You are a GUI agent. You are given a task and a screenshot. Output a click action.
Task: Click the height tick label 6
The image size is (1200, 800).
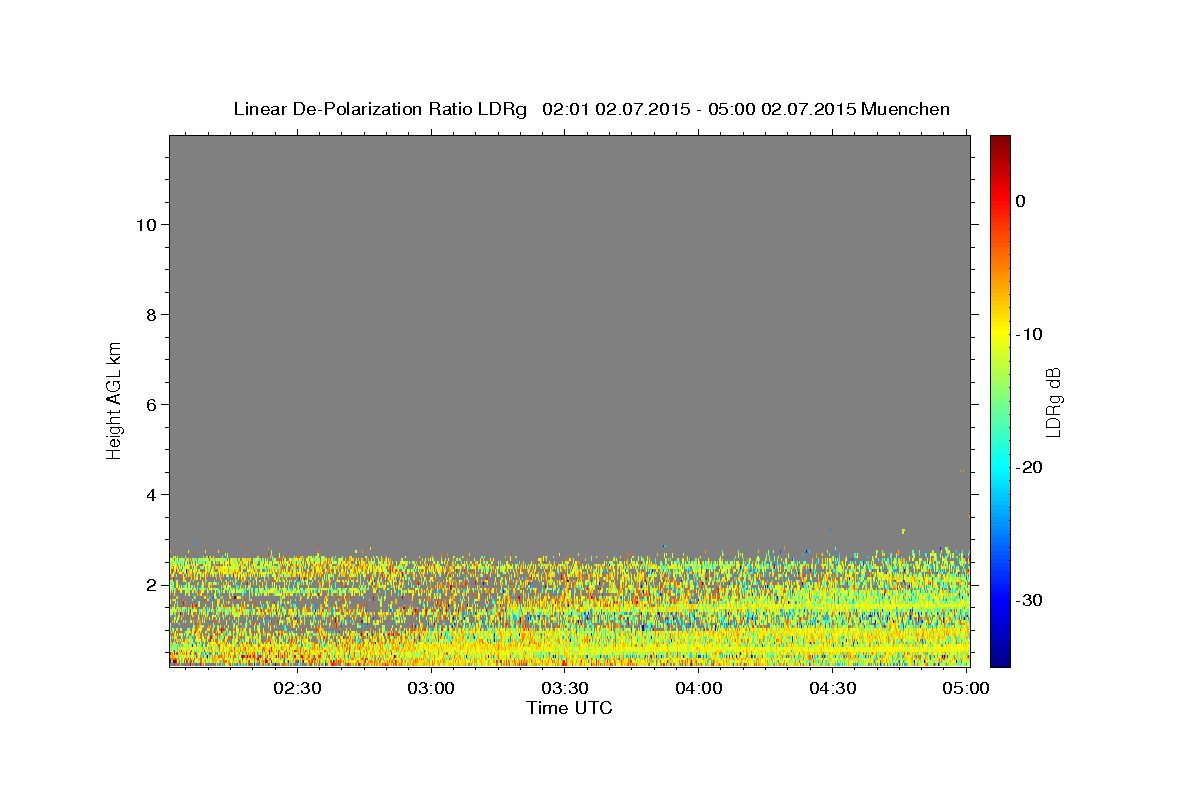click(x=152, y=404)
